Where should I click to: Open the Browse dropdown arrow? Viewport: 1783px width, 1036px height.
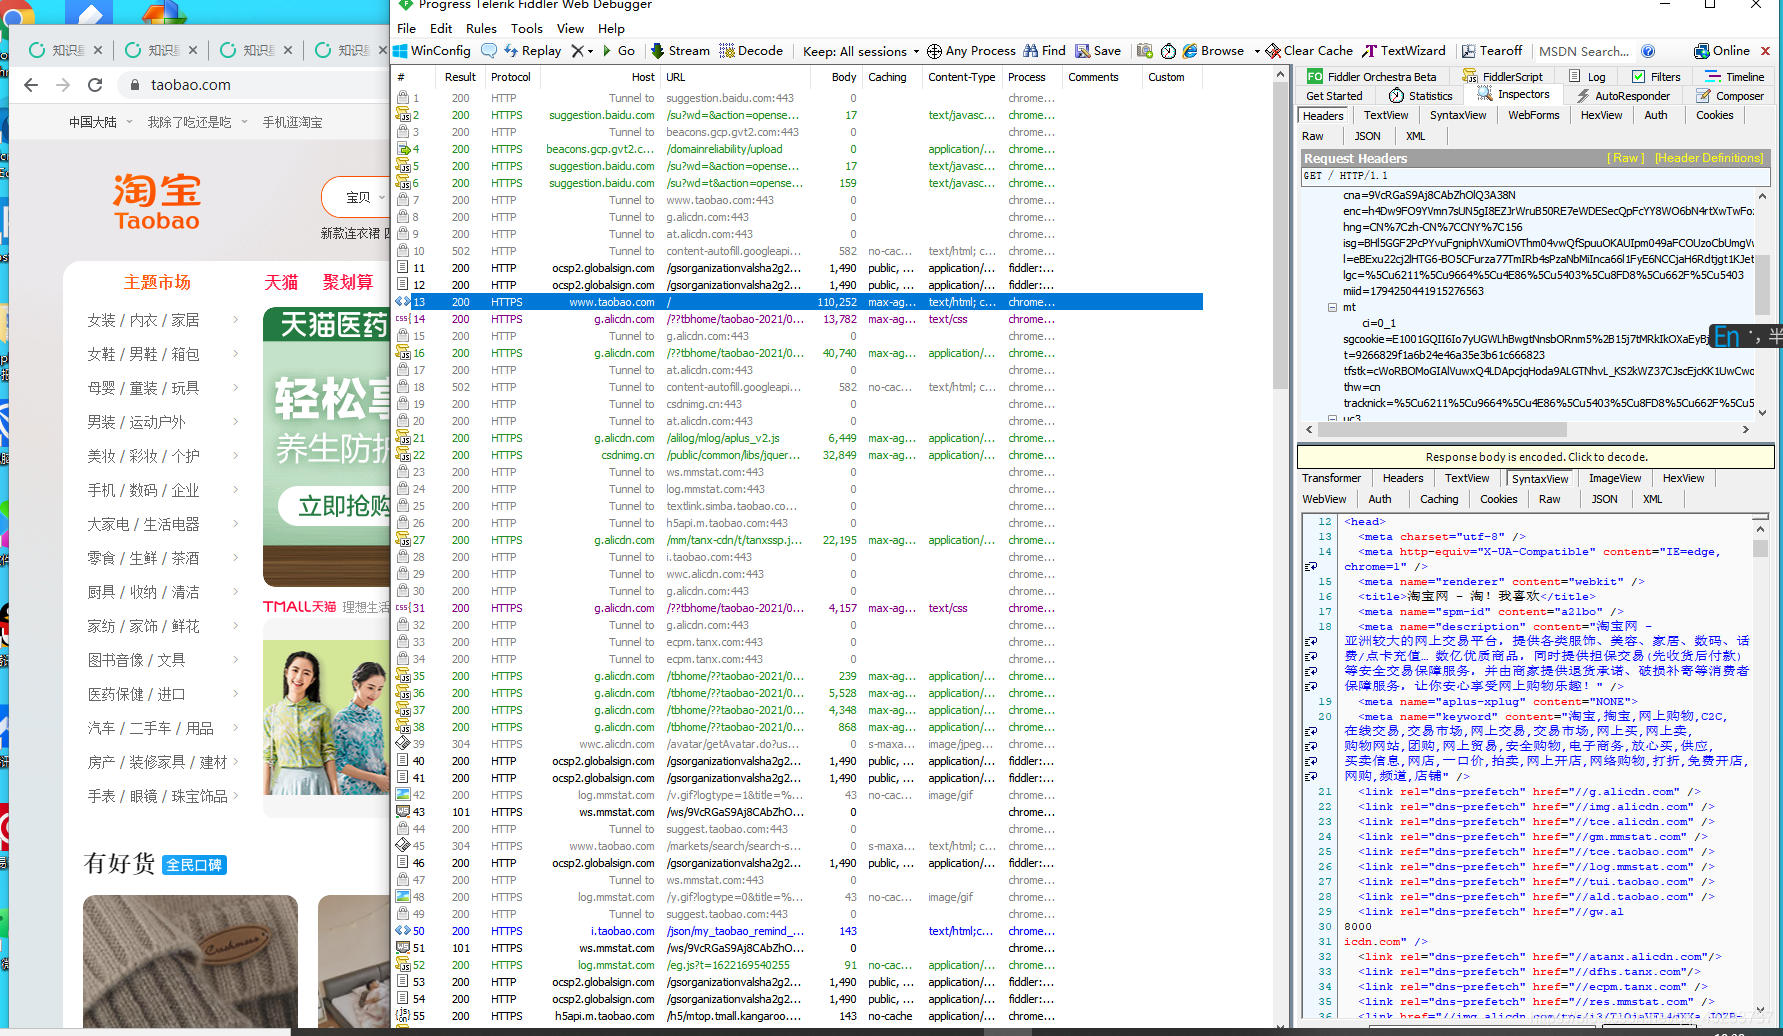coord(1257,51)
